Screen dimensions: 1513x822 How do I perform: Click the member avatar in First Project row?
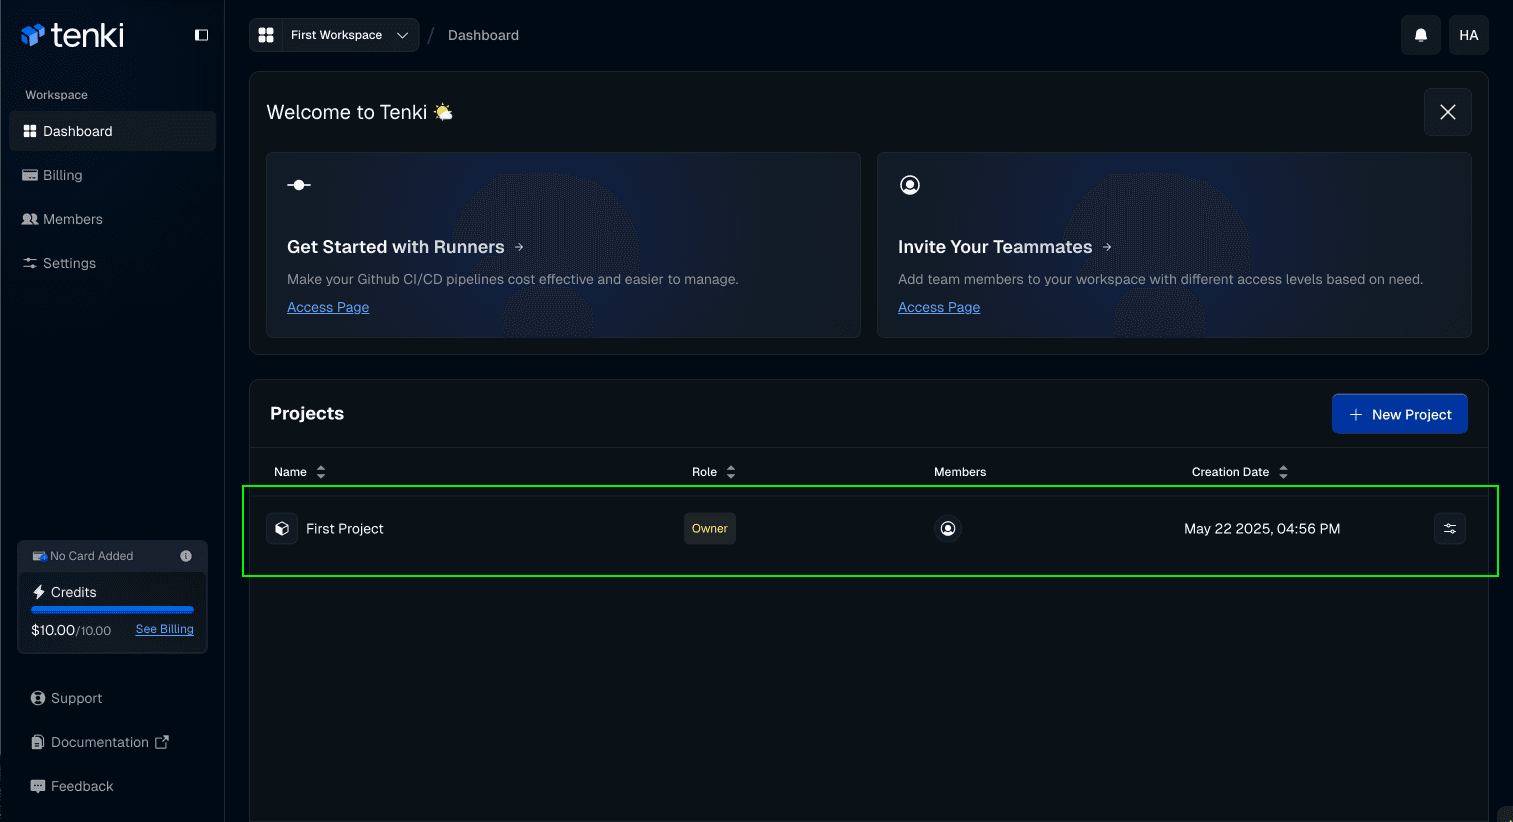click(x=948, y=528)
